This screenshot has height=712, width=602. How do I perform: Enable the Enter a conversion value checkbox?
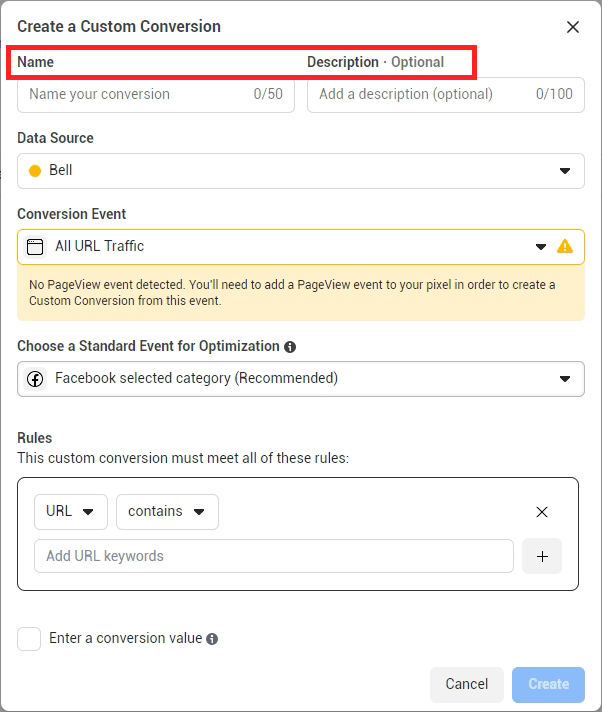[29, 639]
